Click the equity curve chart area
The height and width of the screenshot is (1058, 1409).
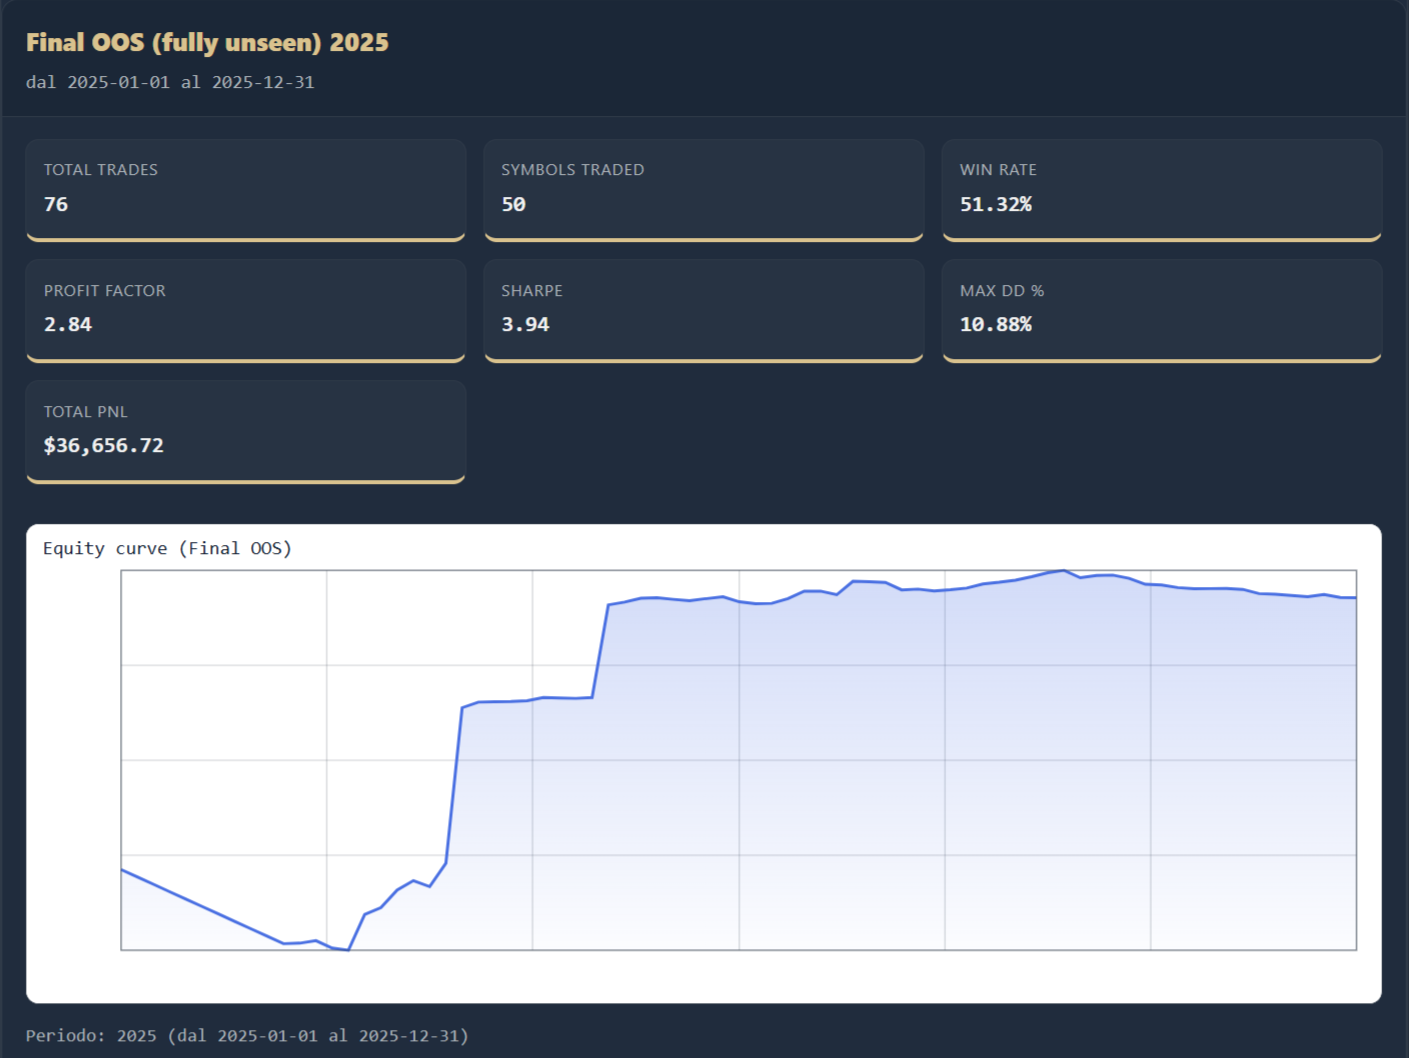(x=738, y=760)
